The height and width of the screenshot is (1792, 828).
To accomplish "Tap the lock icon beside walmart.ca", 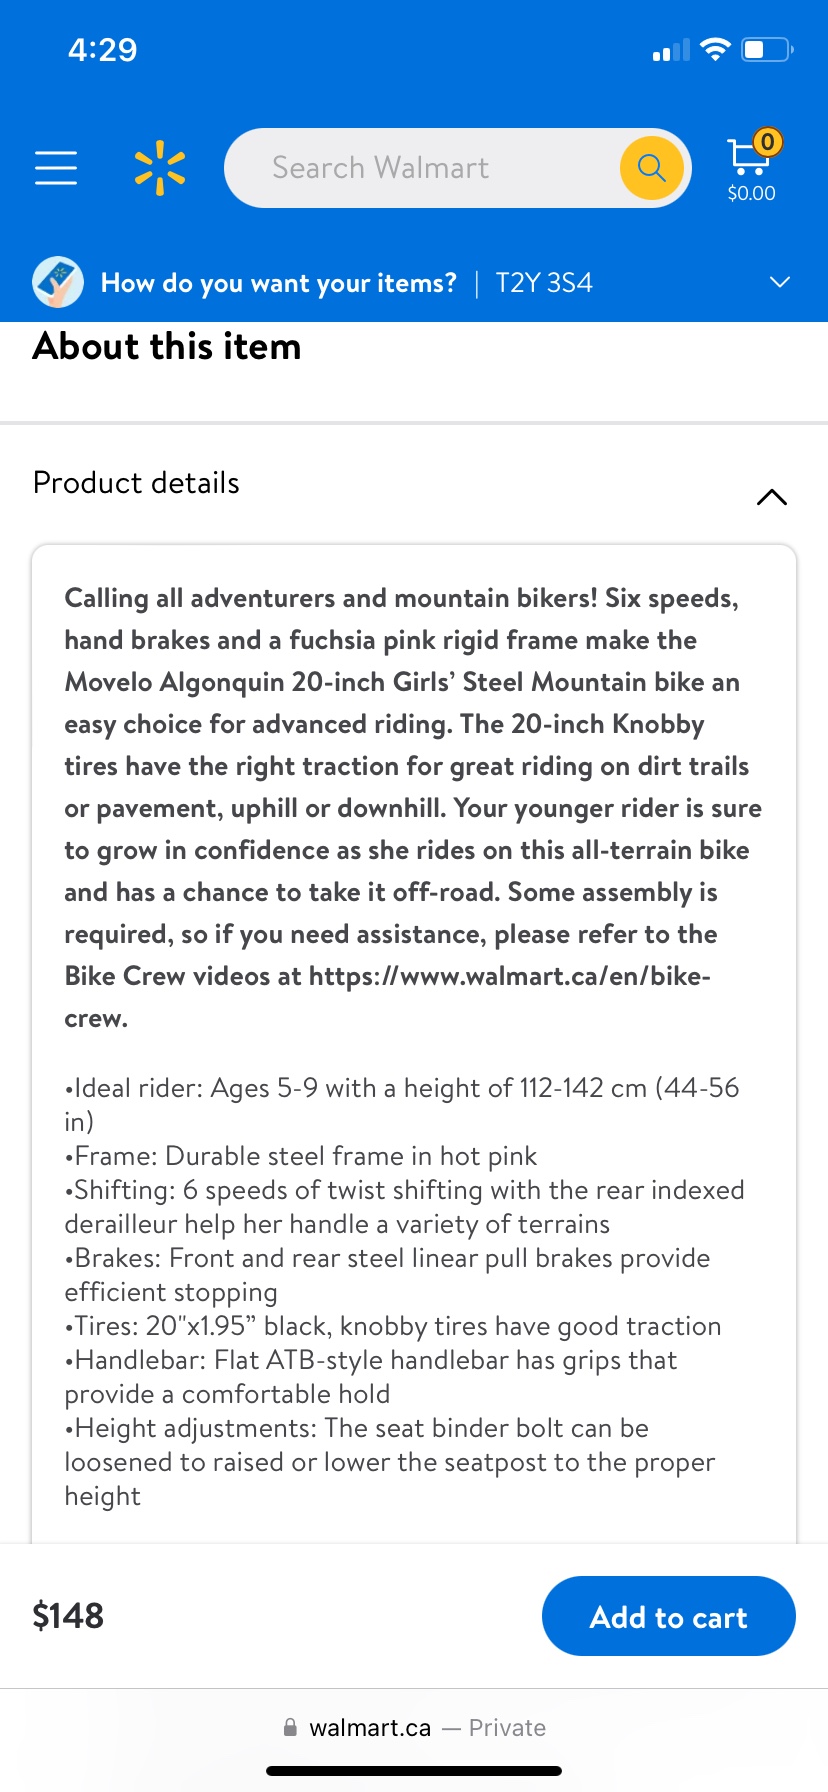I will tap(290, 1727).
